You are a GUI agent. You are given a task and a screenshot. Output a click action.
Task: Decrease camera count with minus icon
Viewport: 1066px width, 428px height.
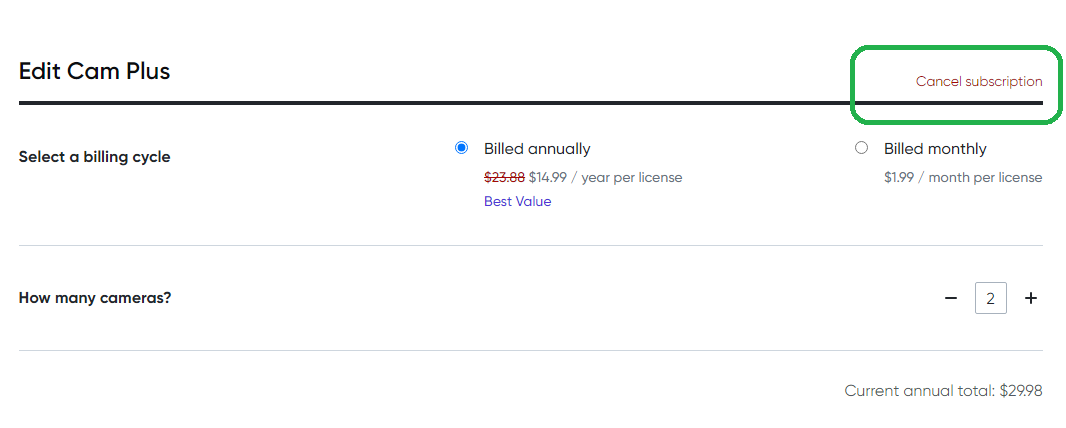coord(951,298)
